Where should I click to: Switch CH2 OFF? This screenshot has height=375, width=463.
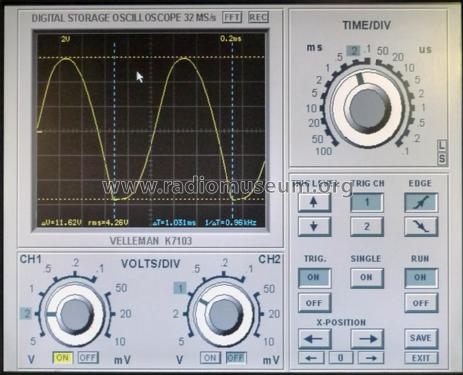236,358
